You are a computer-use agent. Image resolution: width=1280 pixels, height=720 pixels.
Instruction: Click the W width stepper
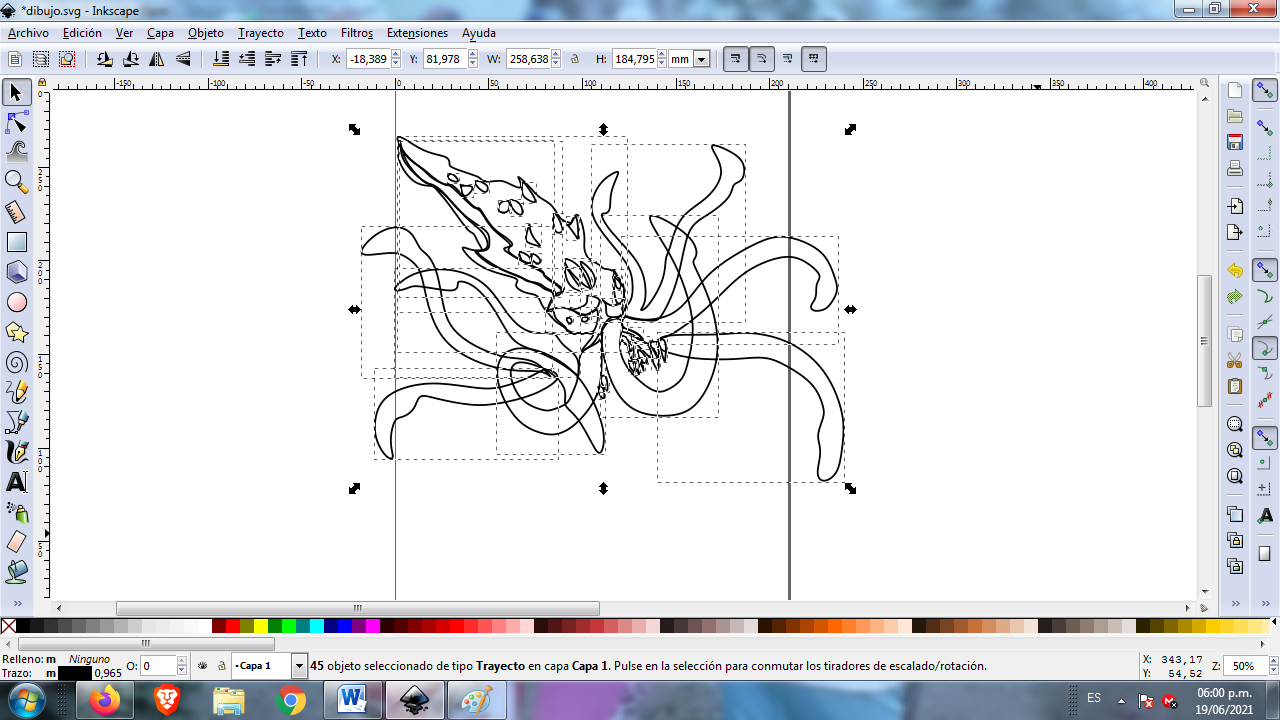click(557, 59)
